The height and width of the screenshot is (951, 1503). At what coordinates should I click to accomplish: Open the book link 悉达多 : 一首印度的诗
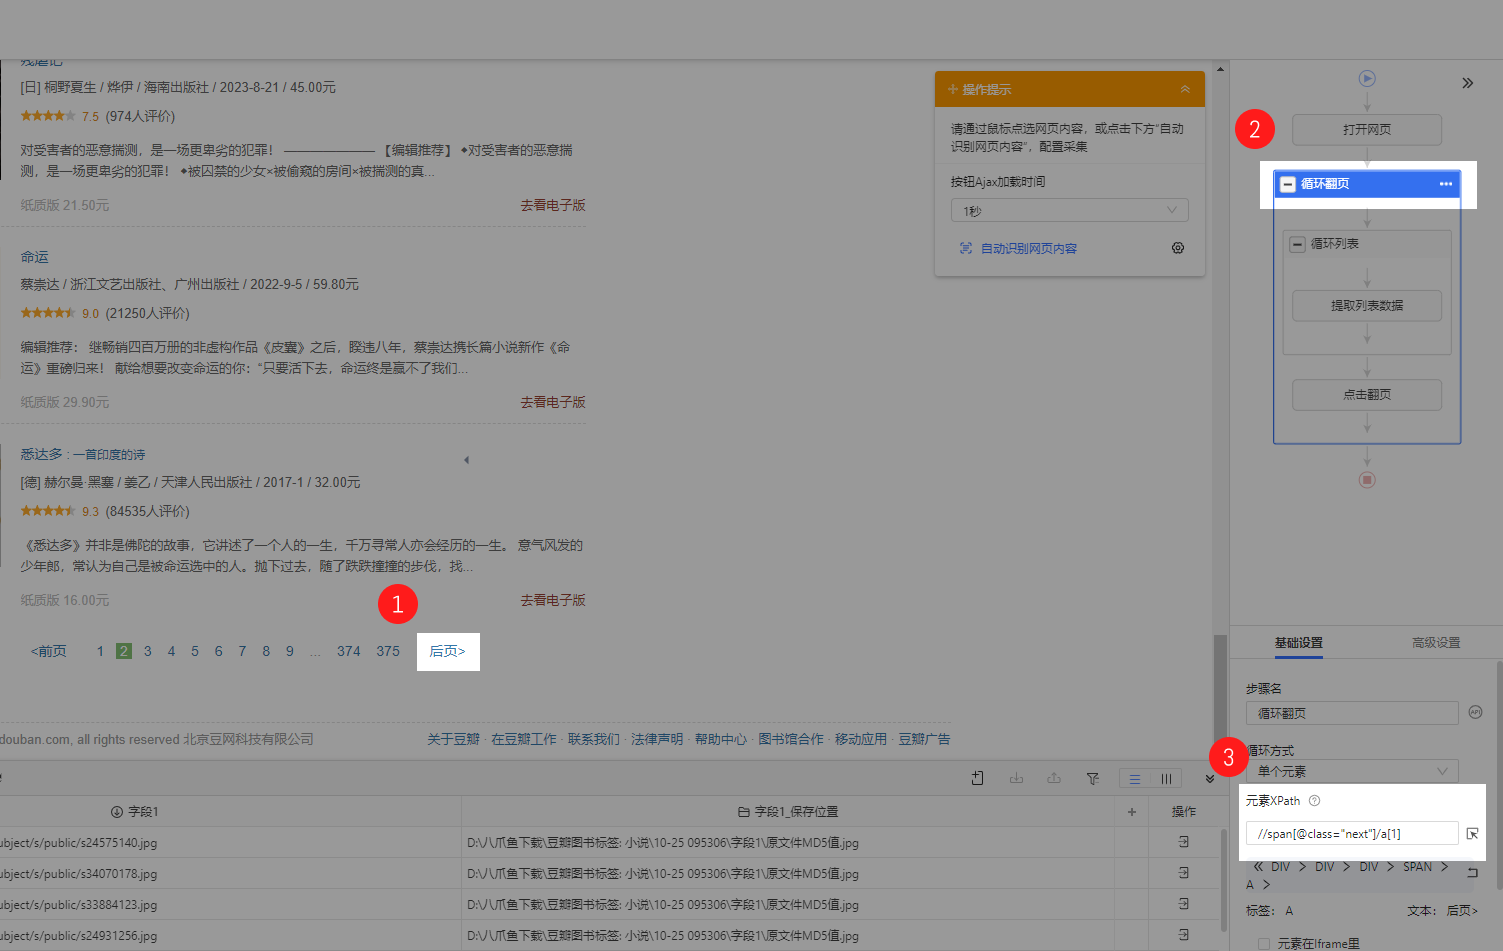point(83,454)
